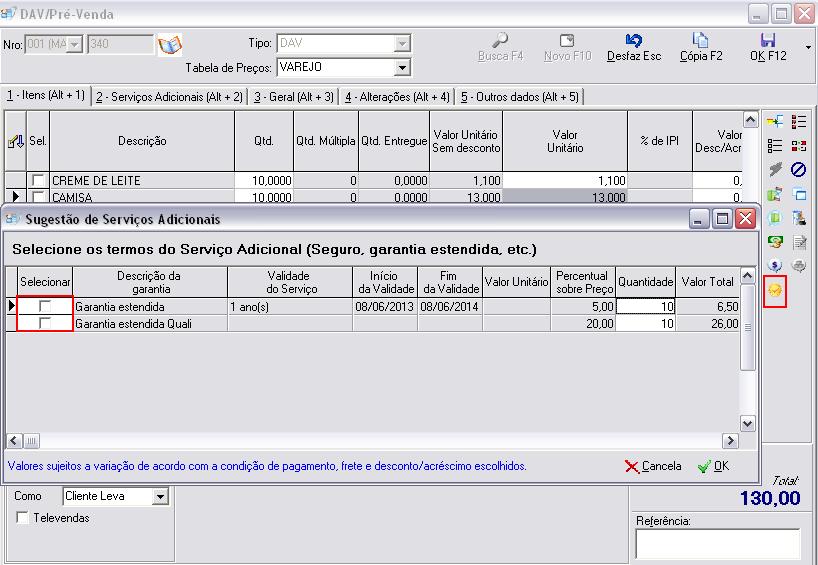
Task: Click the Cópia F2 copy icon
Action: pos(701,47)
